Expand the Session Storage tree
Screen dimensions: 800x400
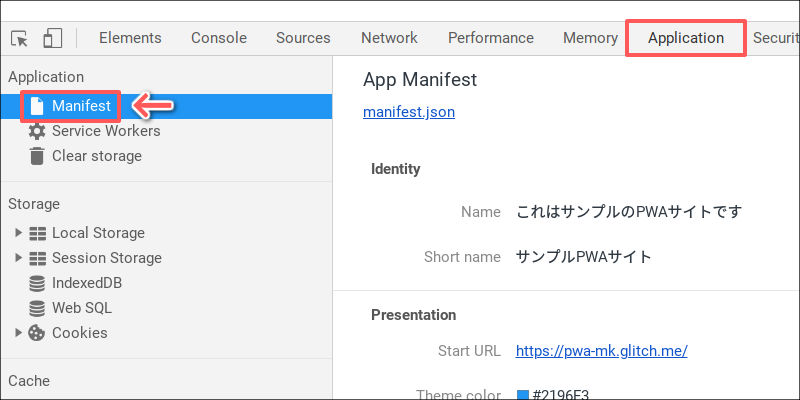coord(18,258)
